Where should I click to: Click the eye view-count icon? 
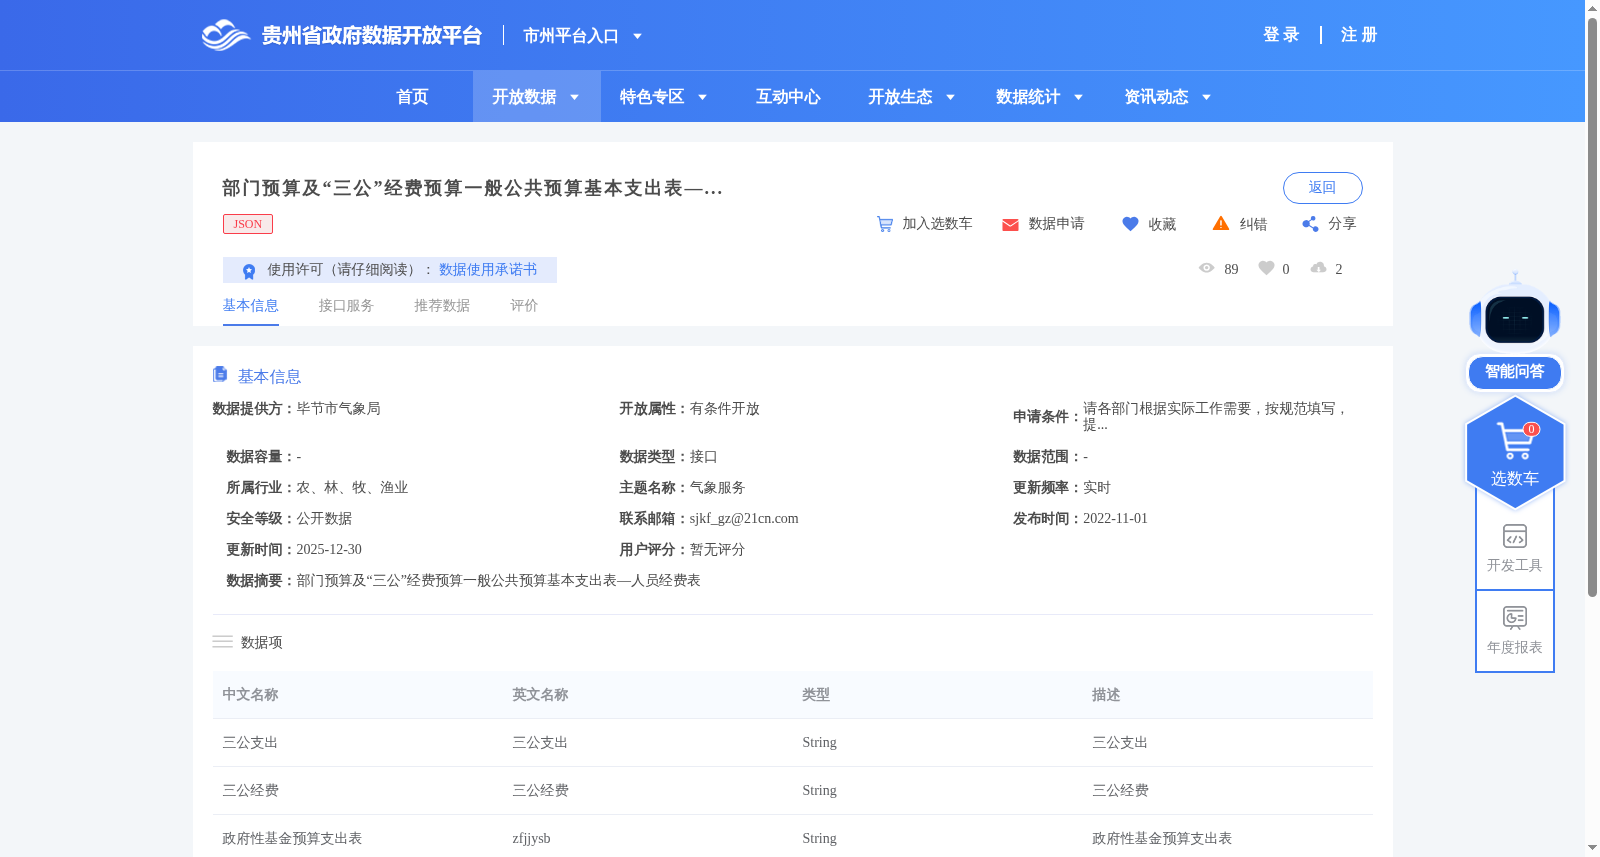point(1207,268)
